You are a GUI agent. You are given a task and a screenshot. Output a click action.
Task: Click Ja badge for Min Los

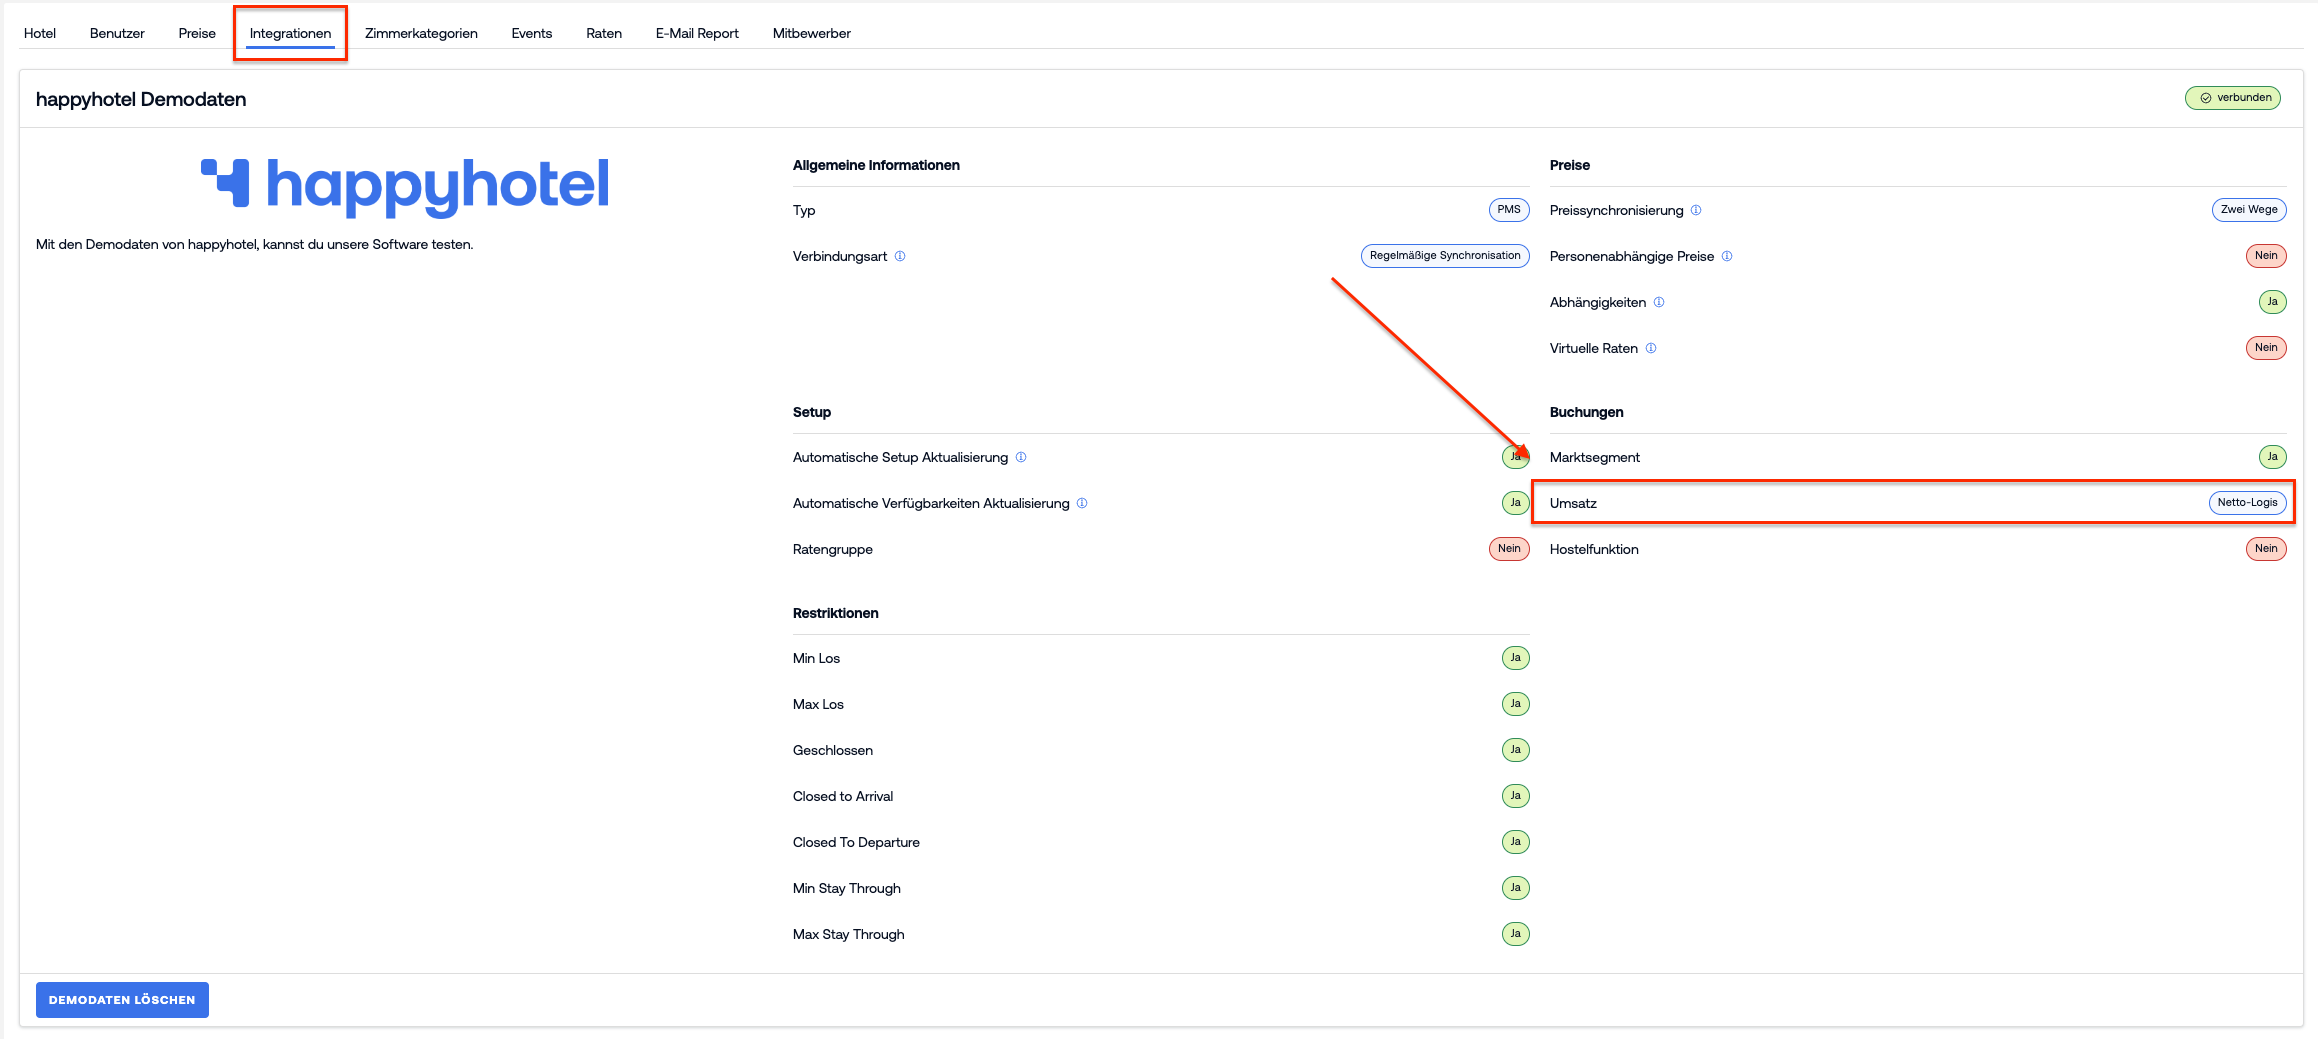point(1516,658)
